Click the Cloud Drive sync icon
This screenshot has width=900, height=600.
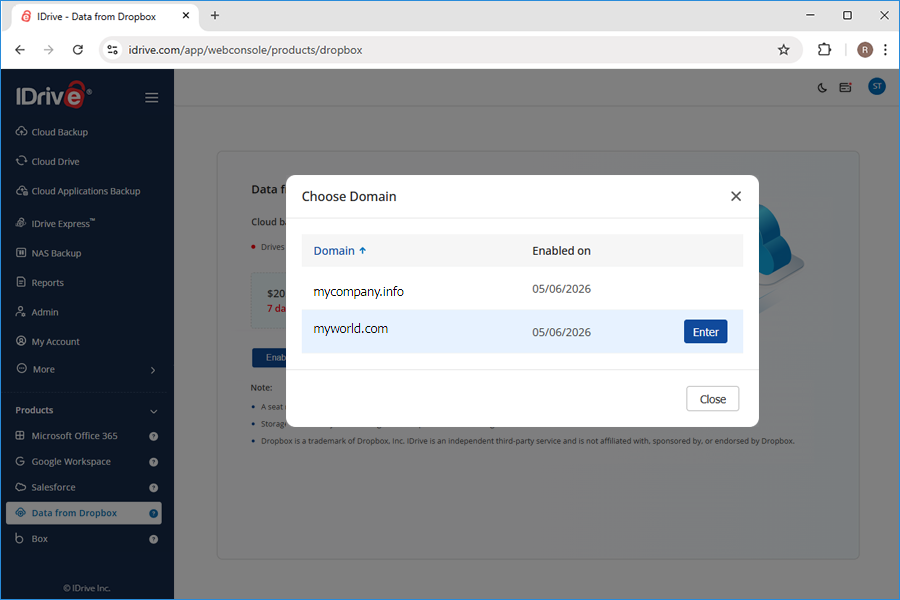point(21,161)
